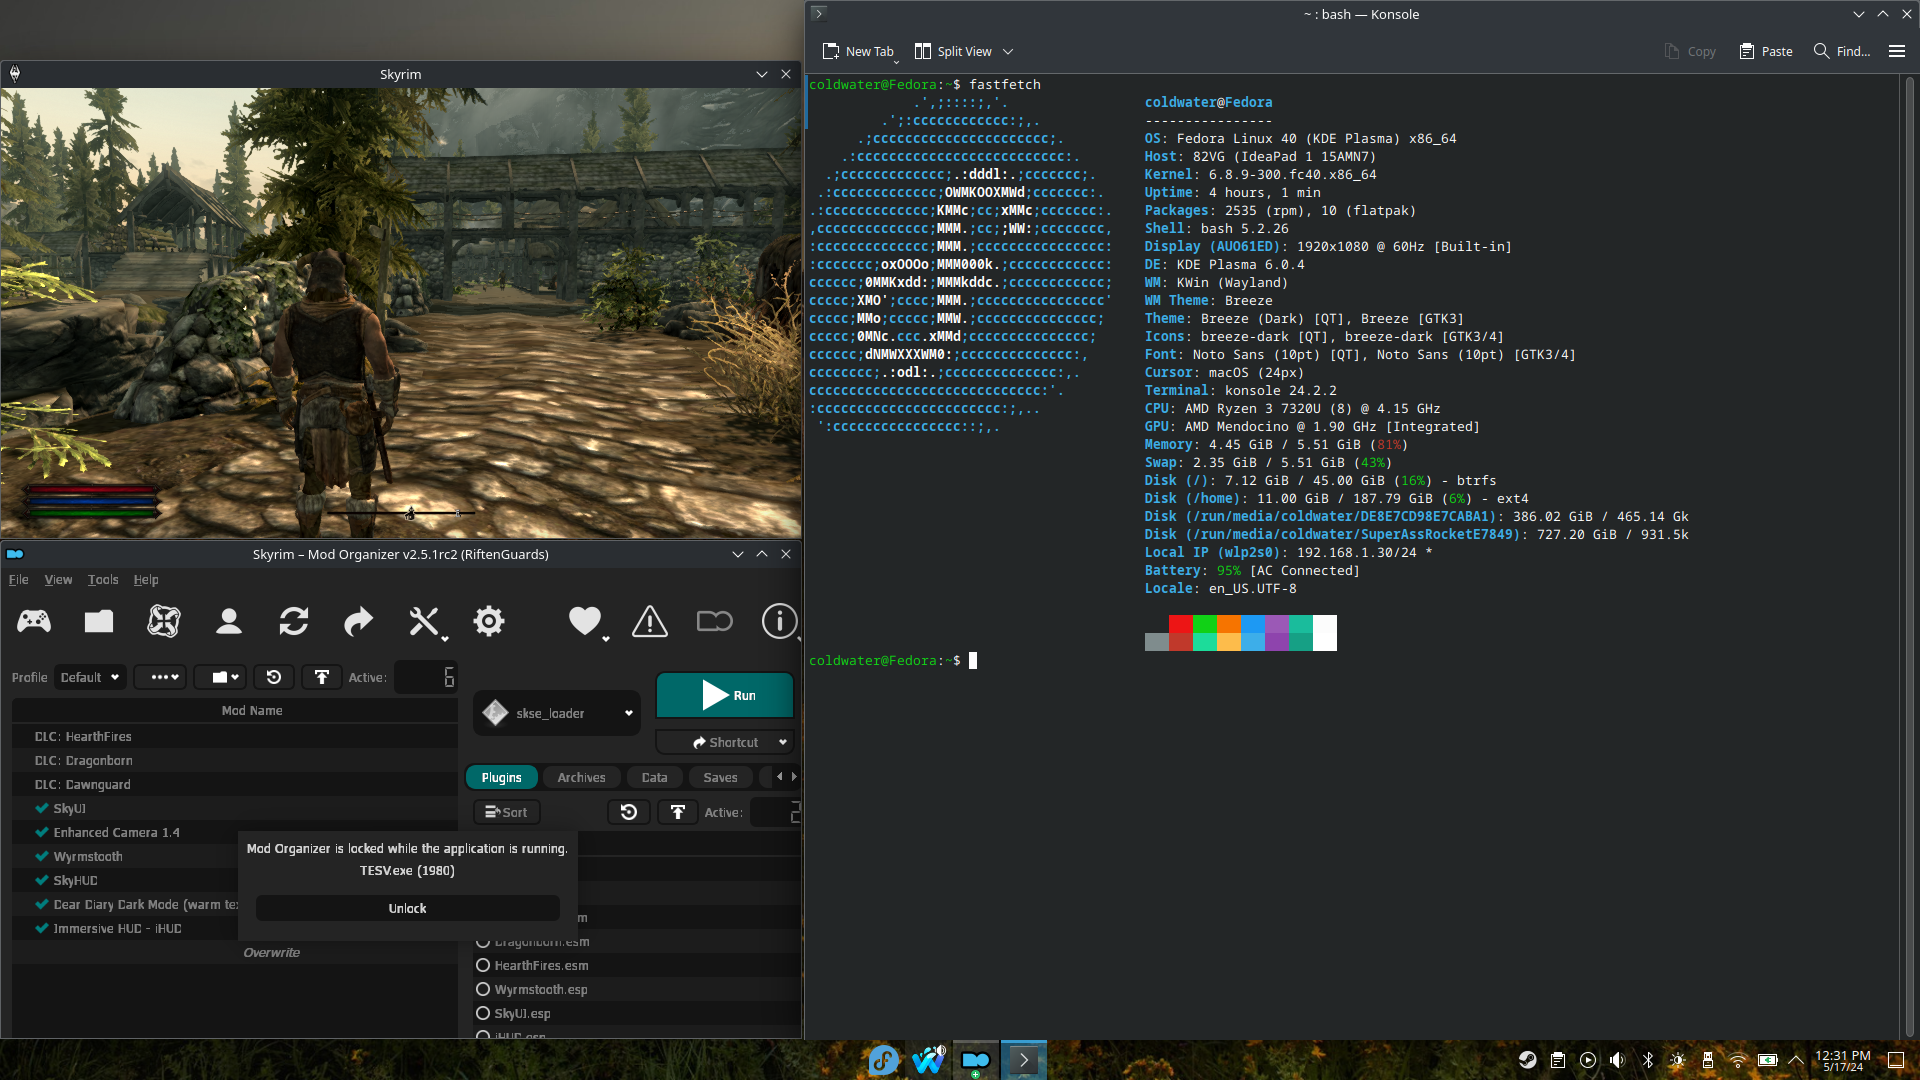Image resolution: width=1920 pixels, height=1080 pixels.
Task: Click create backup icon in Plugins pane
Action: coord(678,812)
